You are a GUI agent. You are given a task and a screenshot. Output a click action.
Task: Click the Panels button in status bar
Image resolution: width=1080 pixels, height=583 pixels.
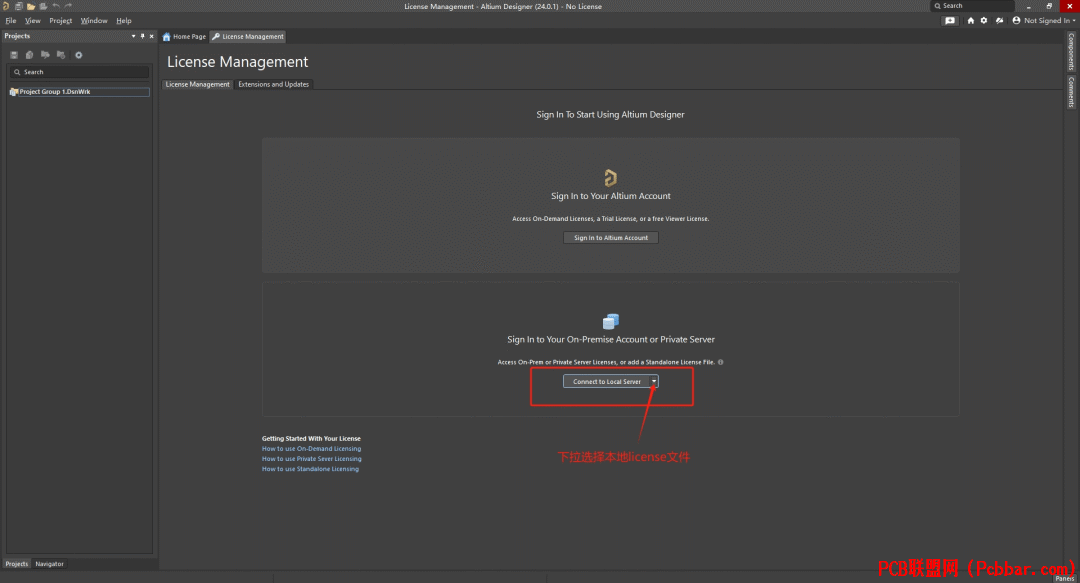(x=1065, y=578)
